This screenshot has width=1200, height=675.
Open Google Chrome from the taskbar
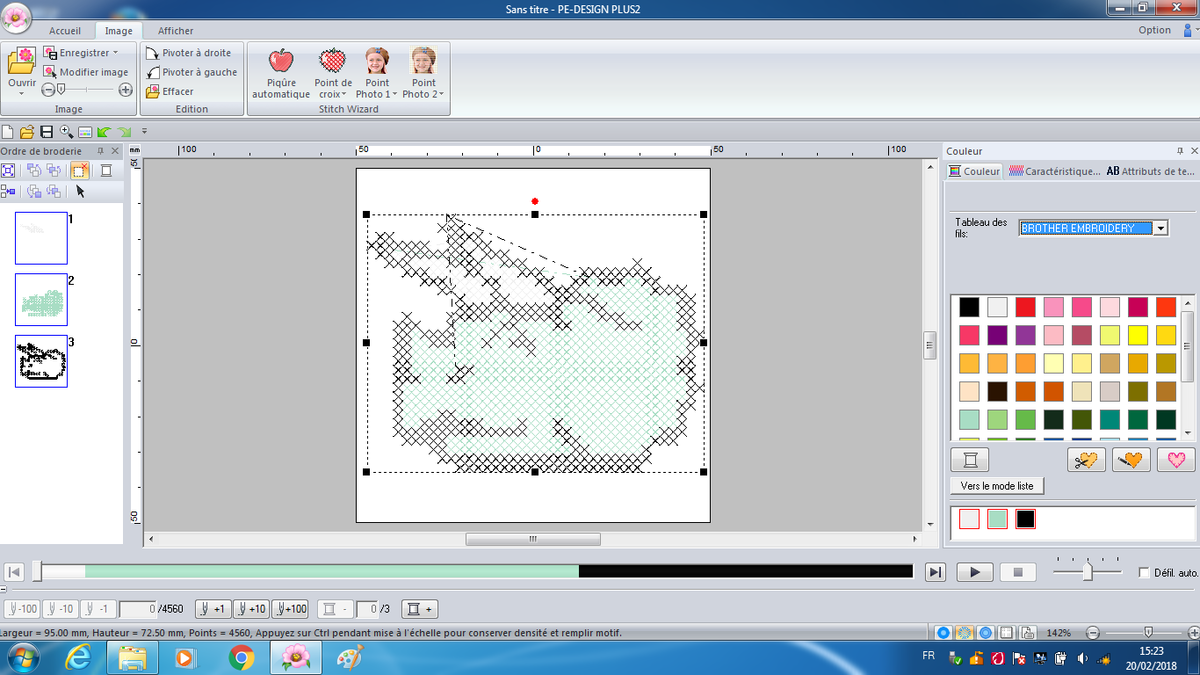pos(241,657)
